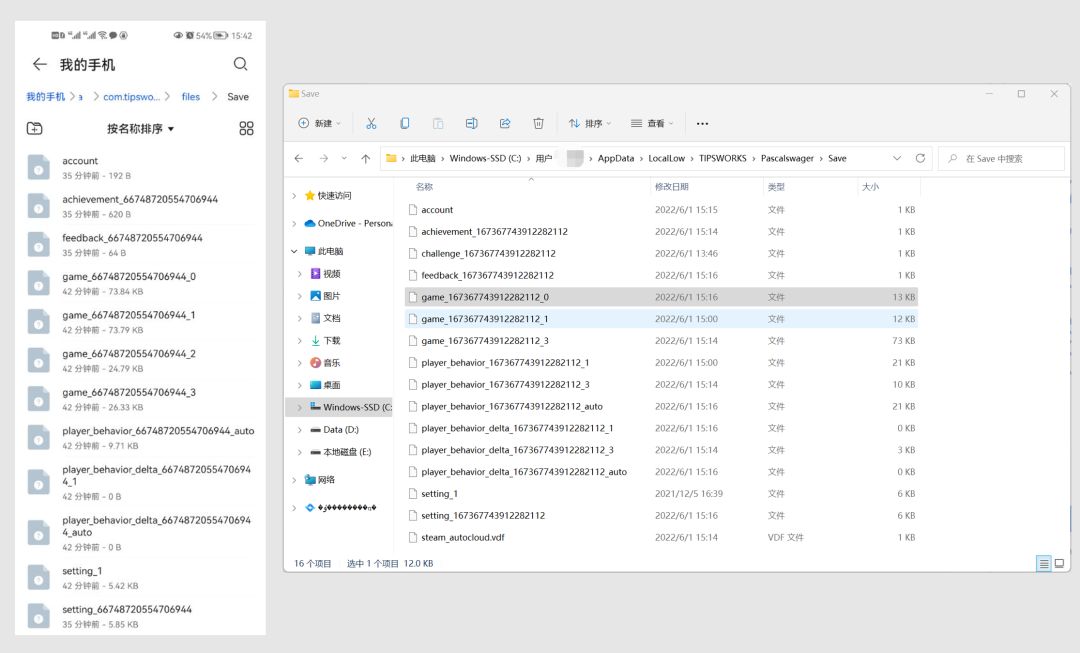Click the 在 Save 中搜索 search box
1080x653 pixels.
(x=1005, y=158)
